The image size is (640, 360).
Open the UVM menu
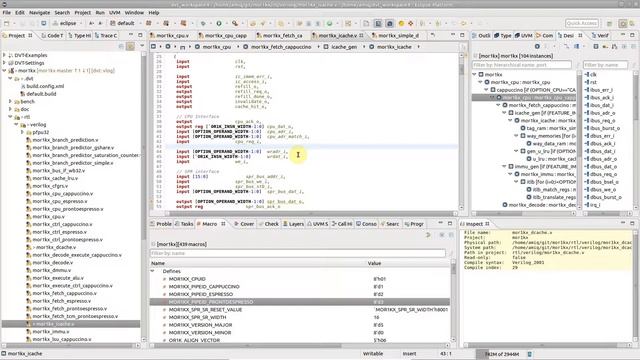[115, 13]
